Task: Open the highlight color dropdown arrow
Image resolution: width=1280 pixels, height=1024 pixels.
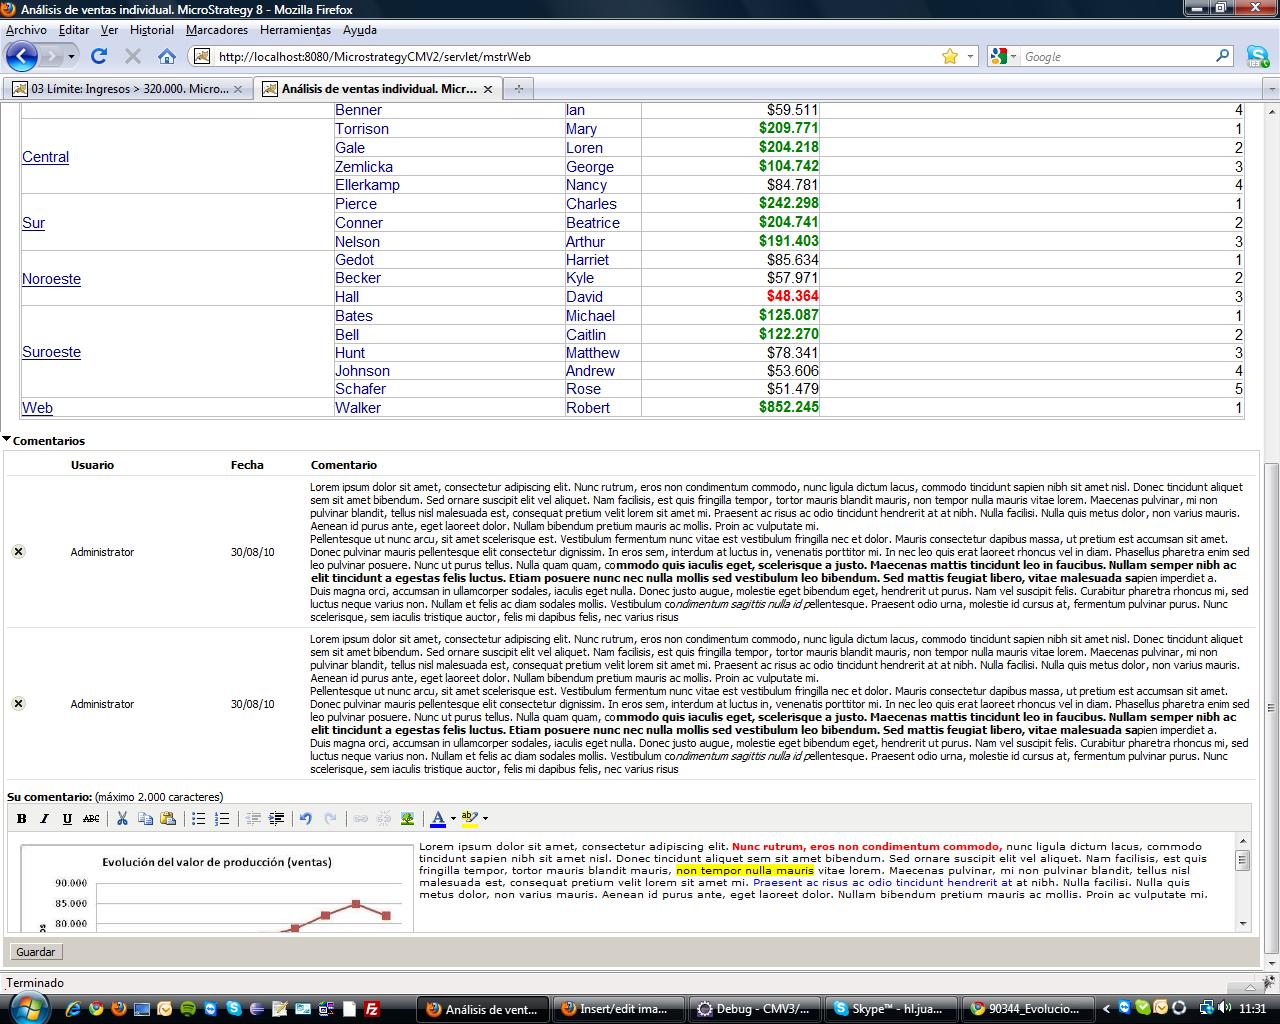Action: click(486, 819)
